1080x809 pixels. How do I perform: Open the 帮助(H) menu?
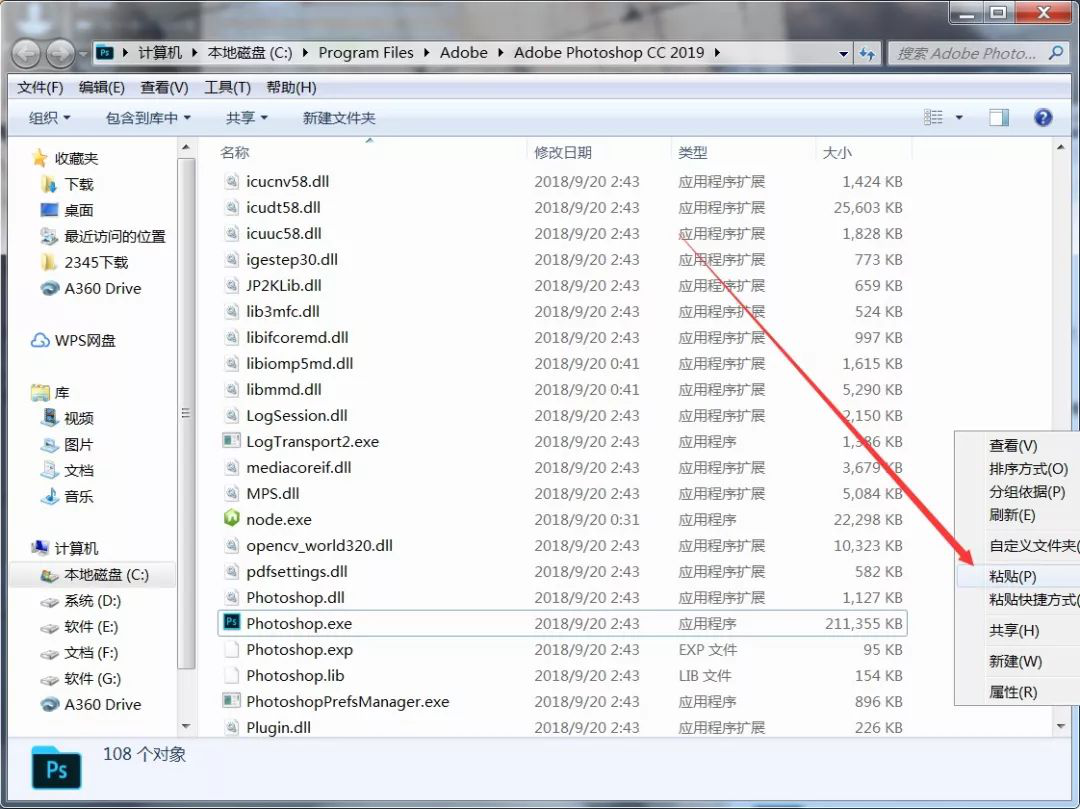tap(291, 87)
